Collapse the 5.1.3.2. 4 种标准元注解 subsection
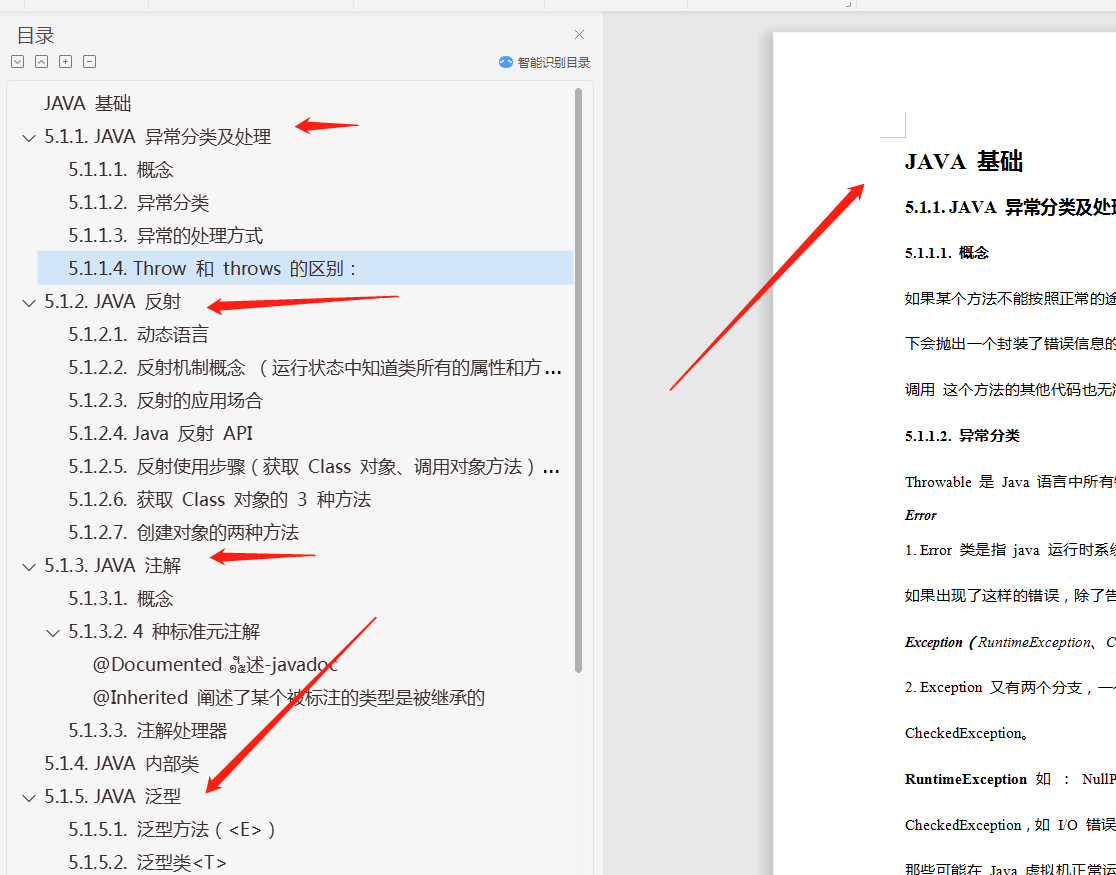1116x875 pixels. click(x=53, y=633)
